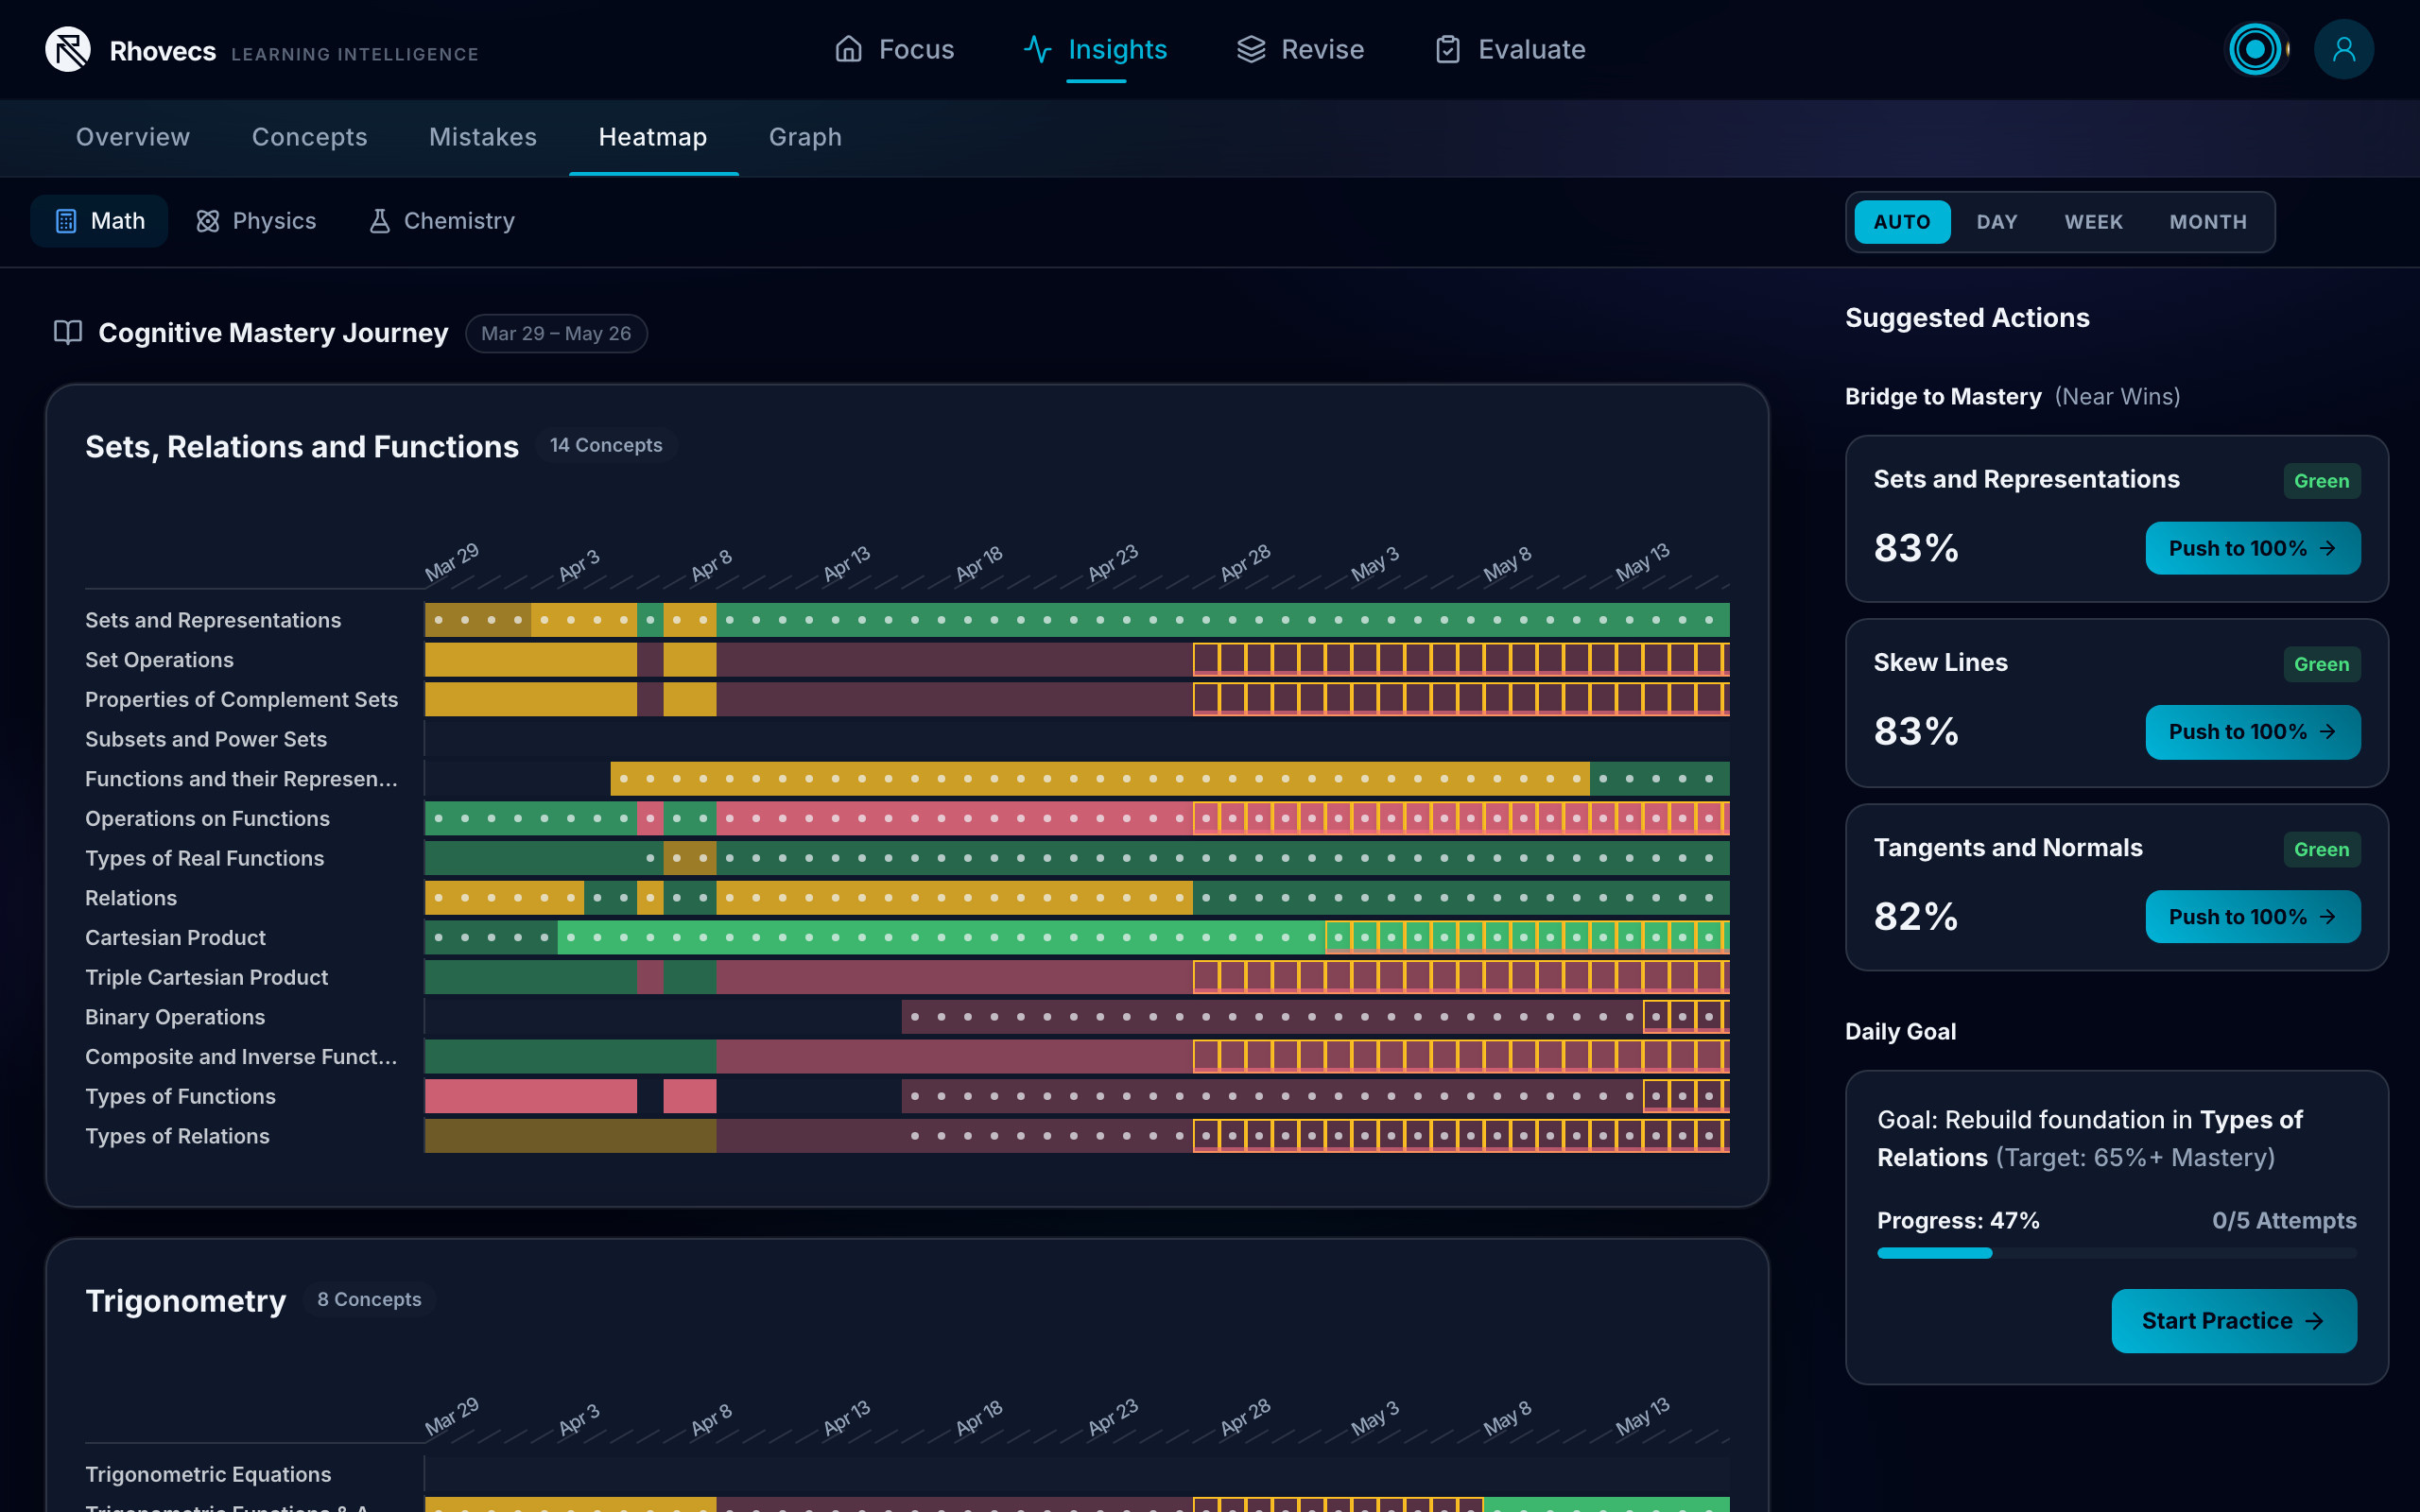Select the Math subject
2420x1512 pixels.
tap(99, 221)
